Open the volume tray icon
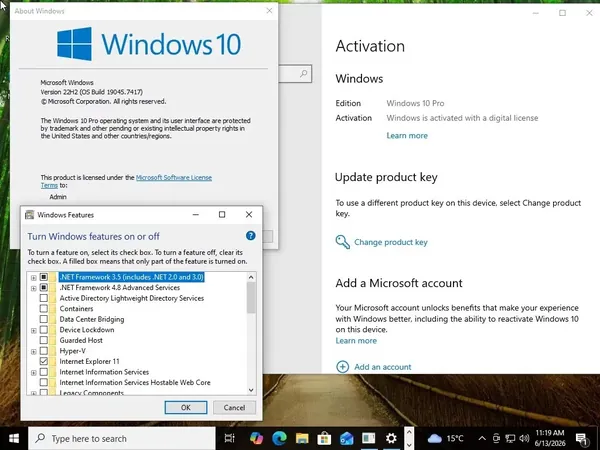Viewport: 600px width, 450px height. click(x=524, y=439)
